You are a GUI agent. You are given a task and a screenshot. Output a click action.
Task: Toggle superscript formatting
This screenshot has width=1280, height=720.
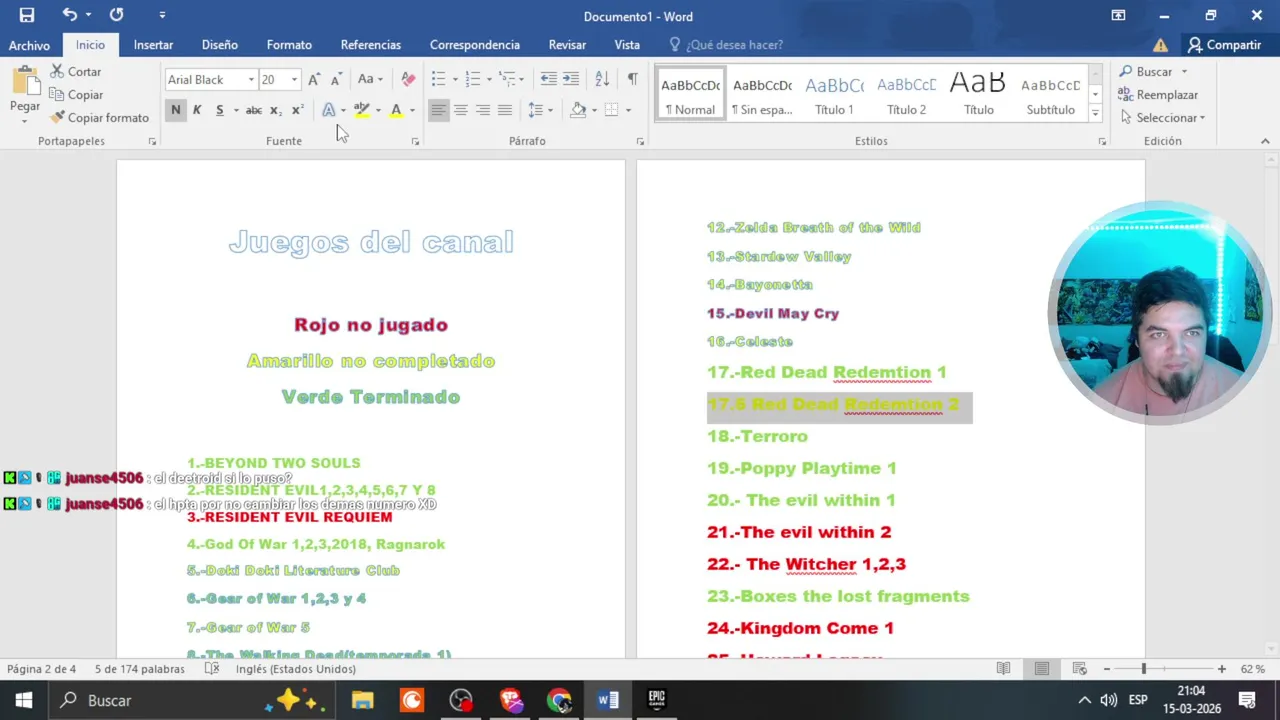pyautogui.click(x=297, y=110)
